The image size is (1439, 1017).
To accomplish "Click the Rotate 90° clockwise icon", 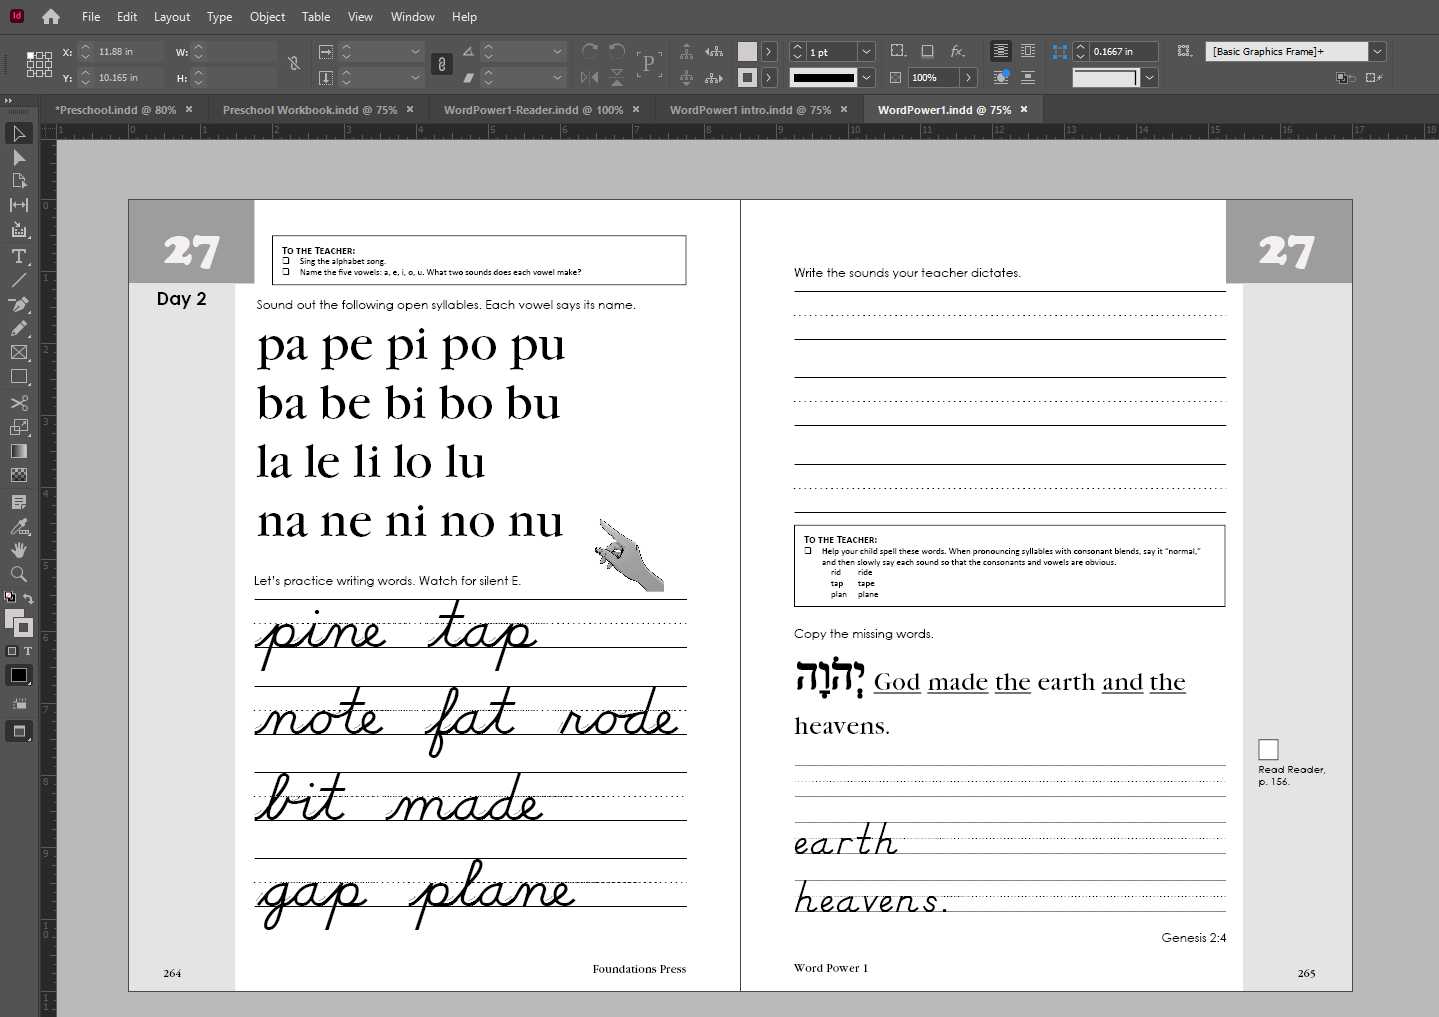I will pyautogui.click(x=590, y=51).
